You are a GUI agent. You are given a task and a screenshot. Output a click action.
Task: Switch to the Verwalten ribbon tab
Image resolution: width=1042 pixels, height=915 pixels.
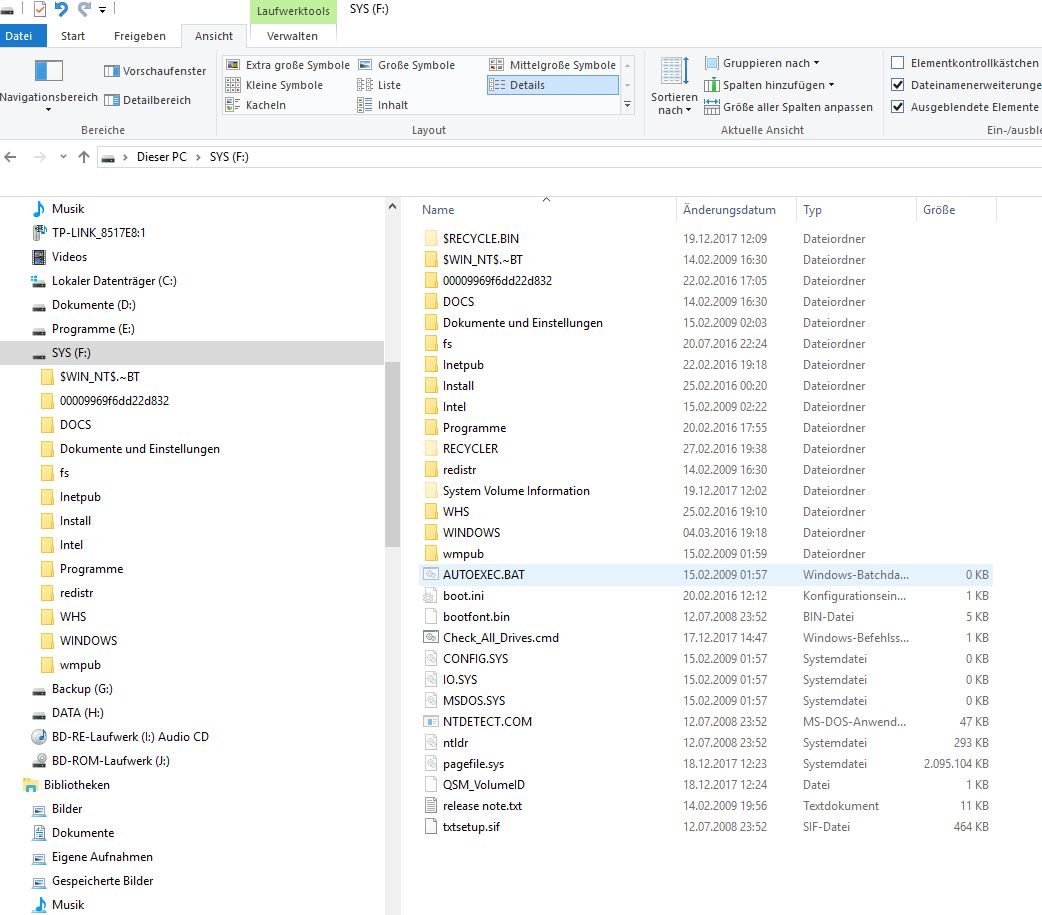pyautogui.click(x=292, y=36)
